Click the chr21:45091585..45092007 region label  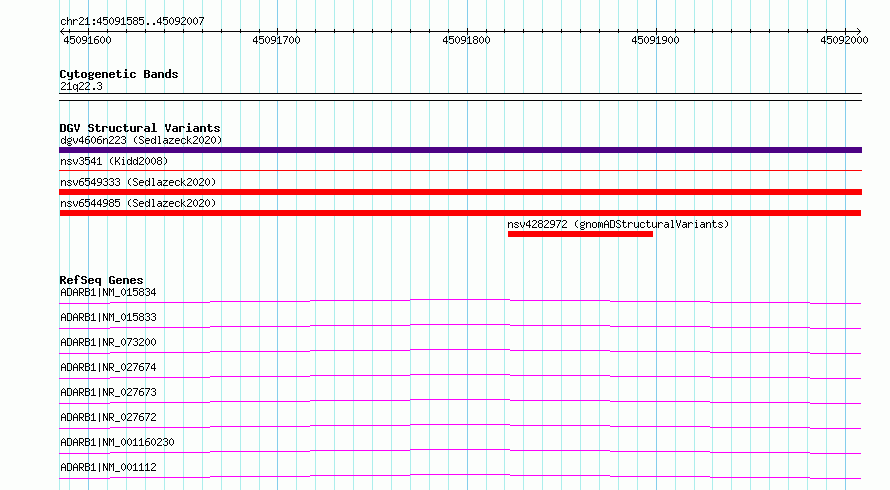point(132,21)
